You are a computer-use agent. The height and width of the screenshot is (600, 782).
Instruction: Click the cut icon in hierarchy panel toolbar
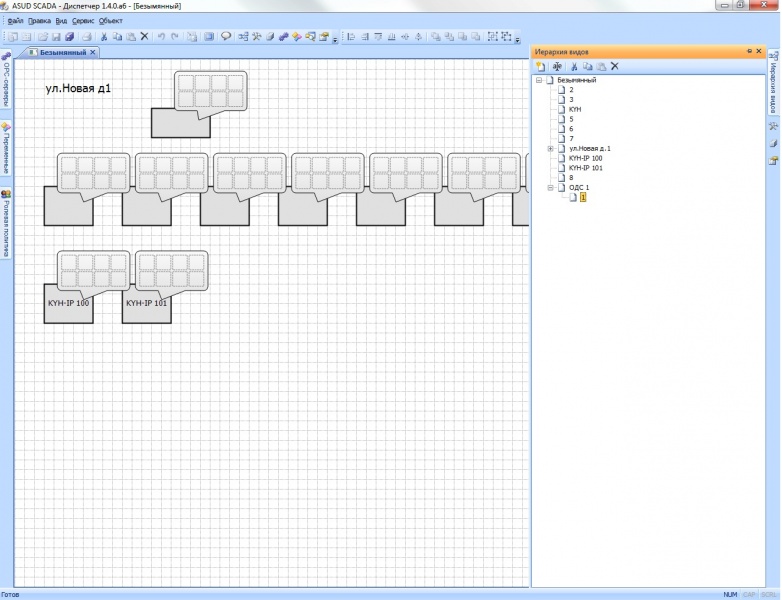click(x=574, y=66)
